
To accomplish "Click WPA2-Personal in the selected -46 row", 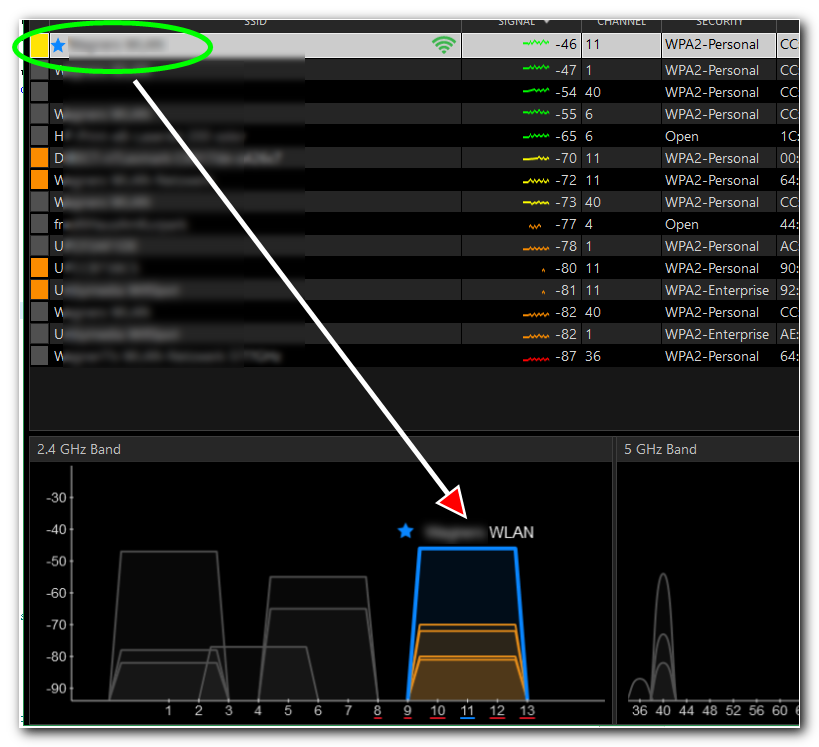I will point(711,44).
